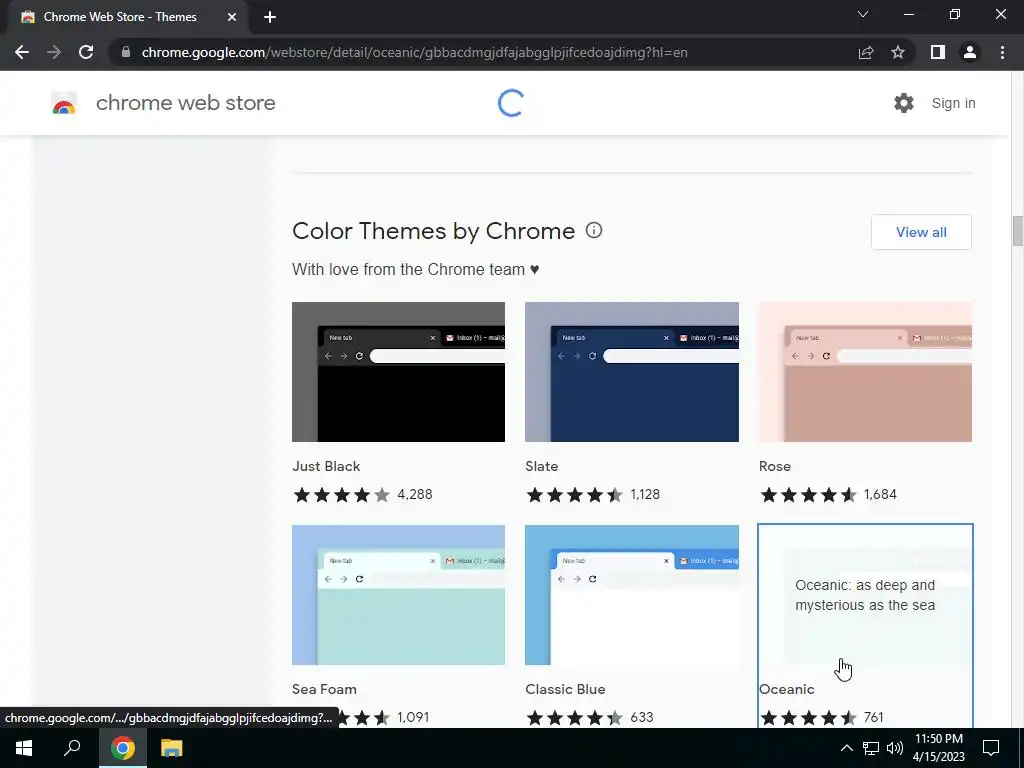Open Chrome's three-dot menu

[1002, 52]
